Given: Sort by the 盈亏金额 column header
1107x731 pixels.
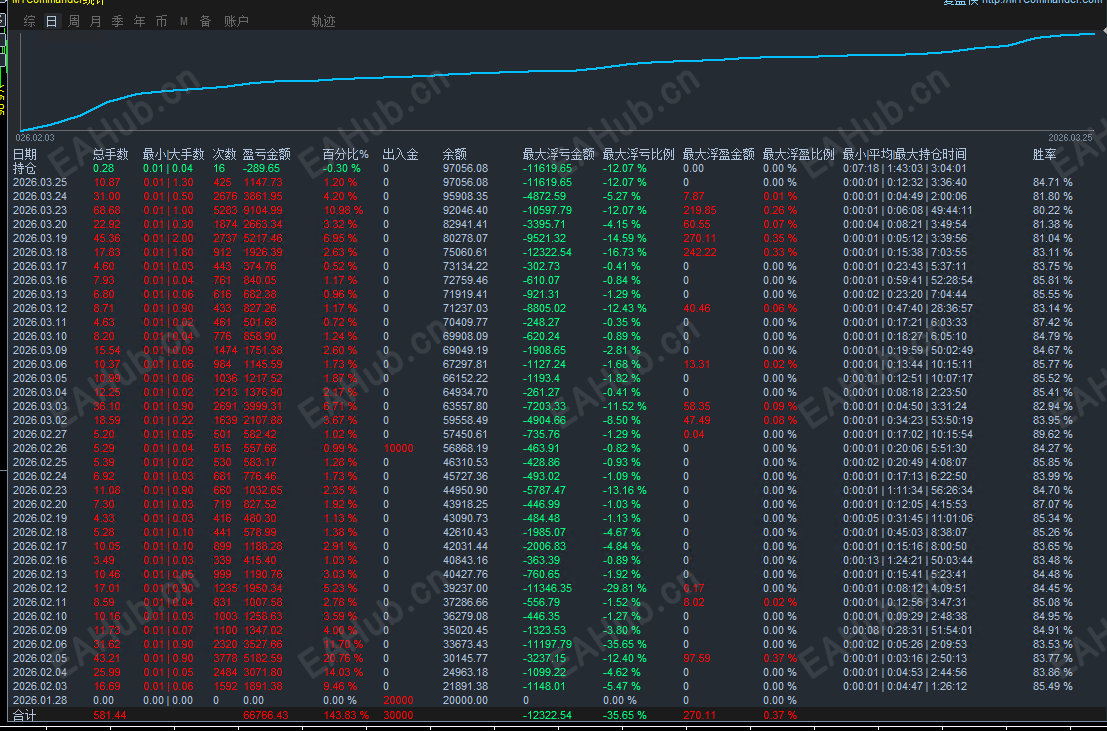Looking at the screenshot, I should tap(264, 155).
